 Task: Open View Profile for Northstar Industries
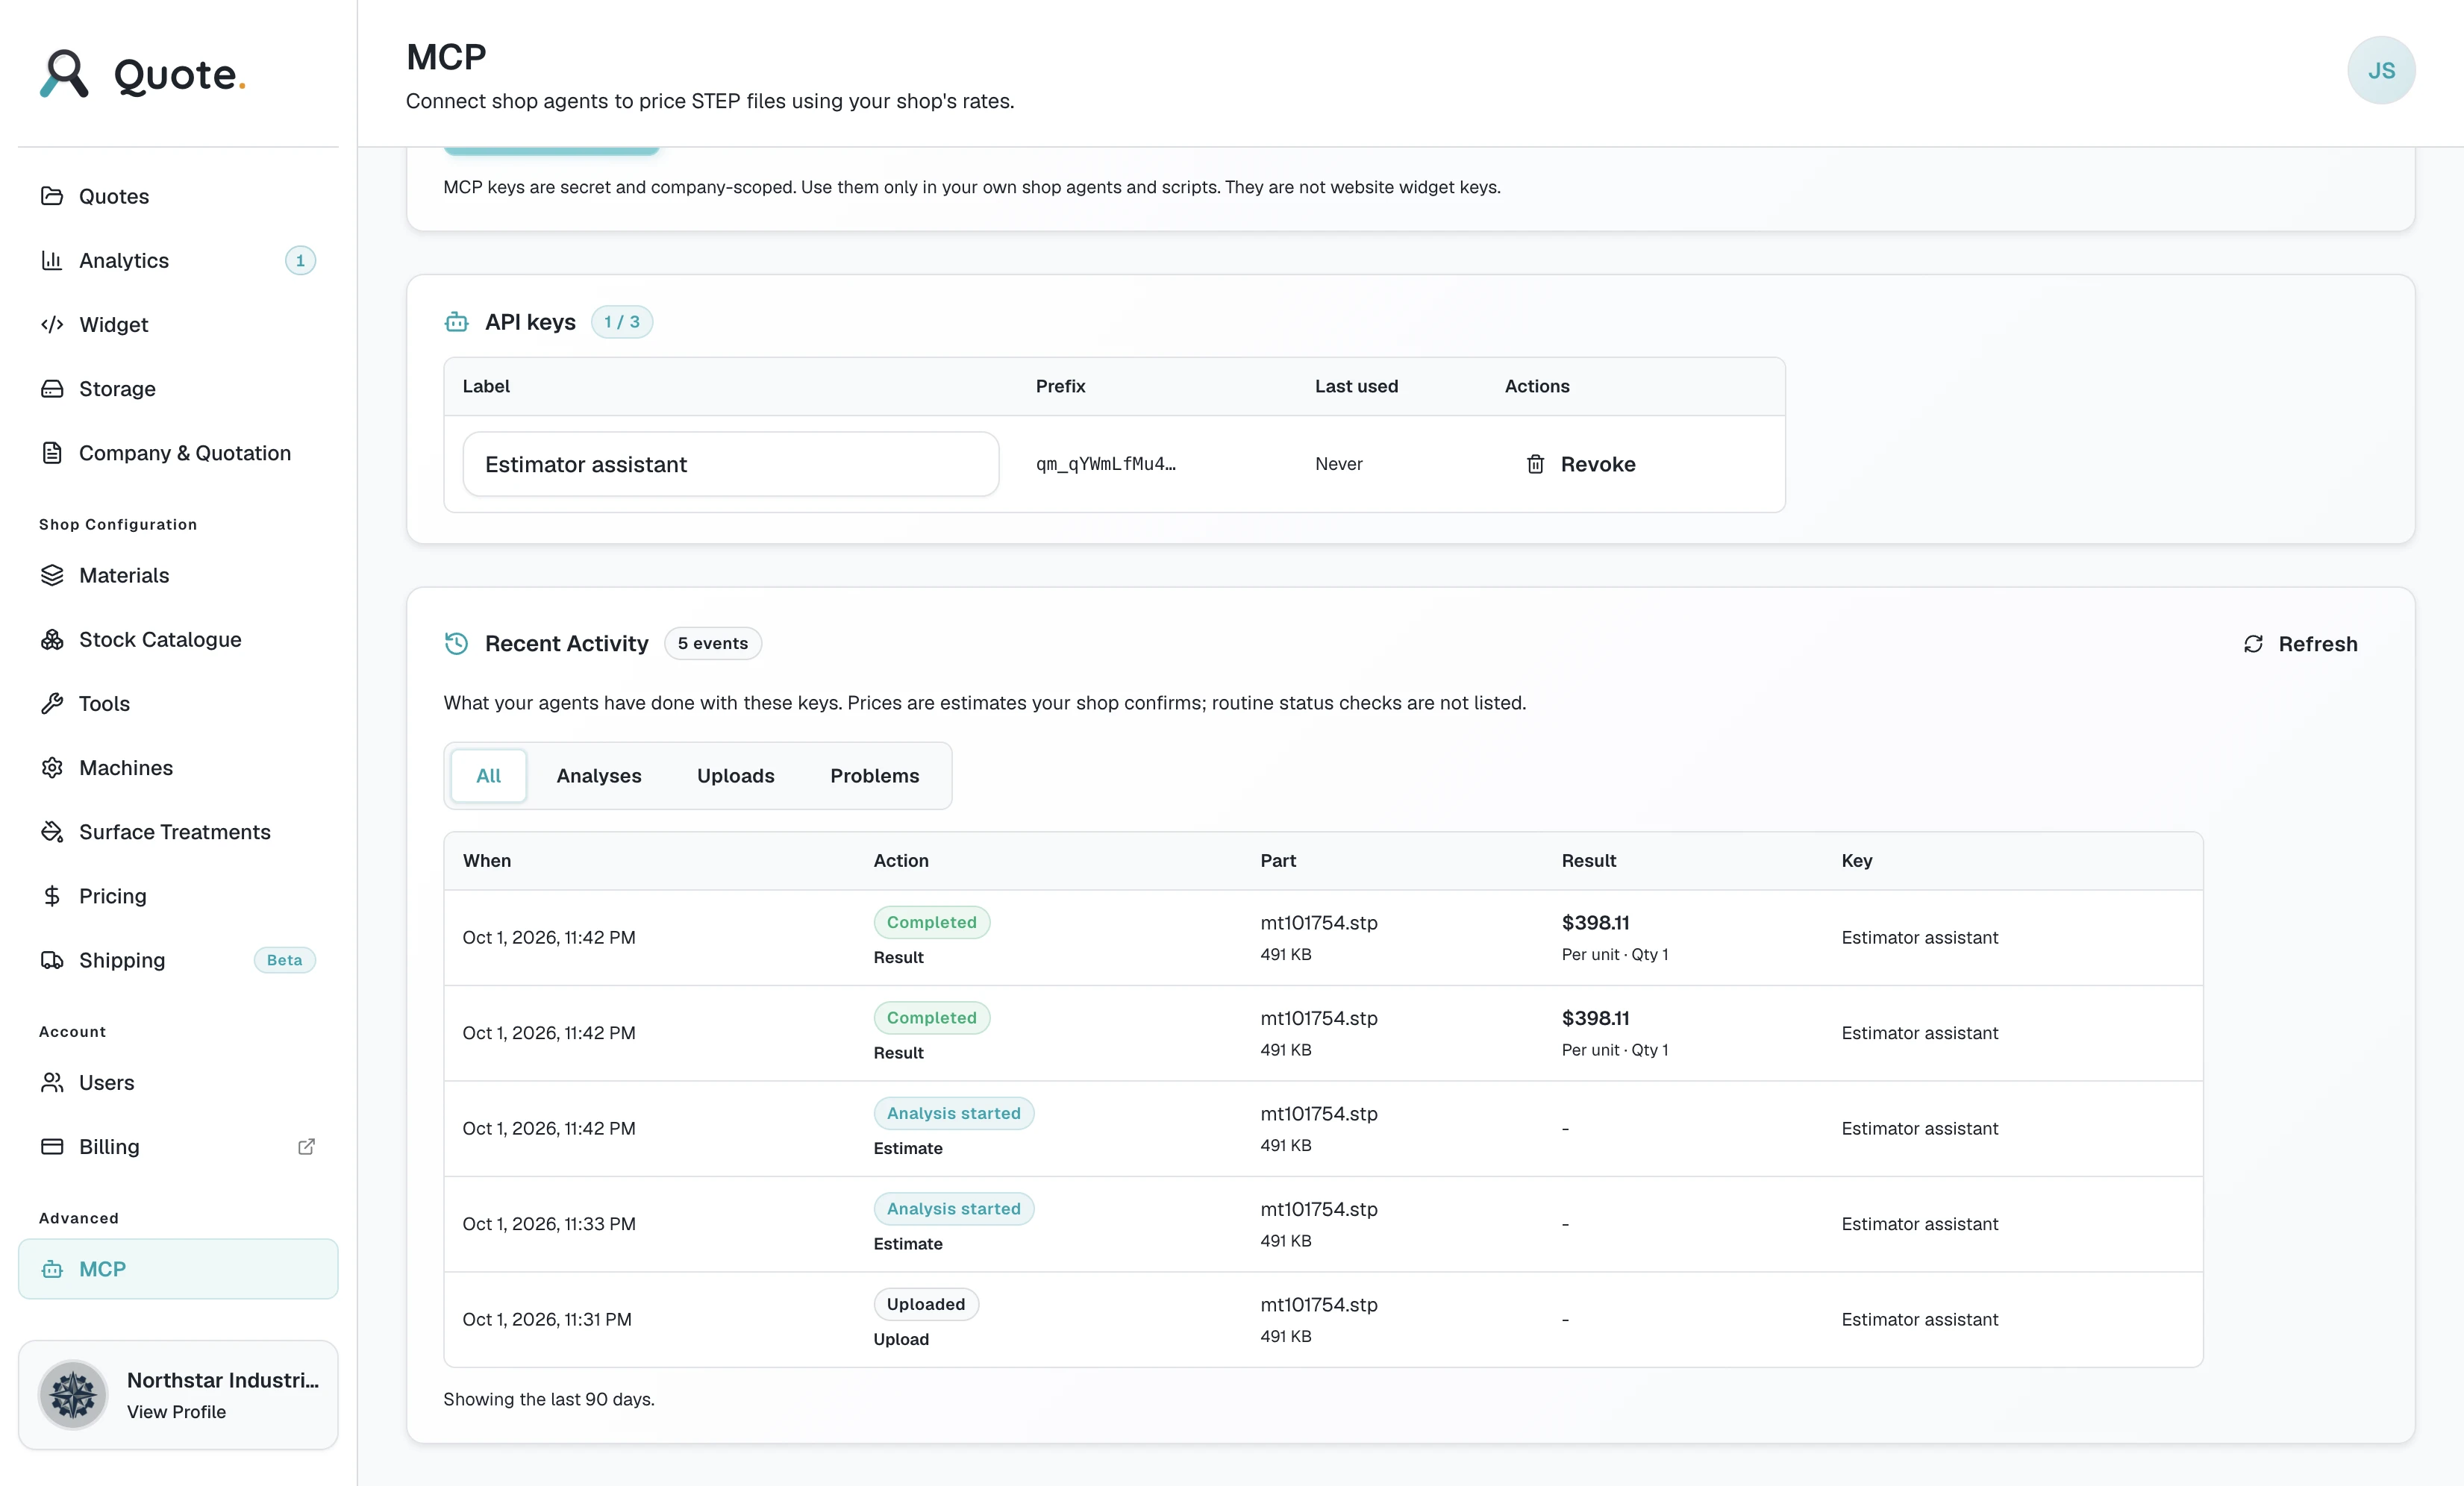[176, 1411]
